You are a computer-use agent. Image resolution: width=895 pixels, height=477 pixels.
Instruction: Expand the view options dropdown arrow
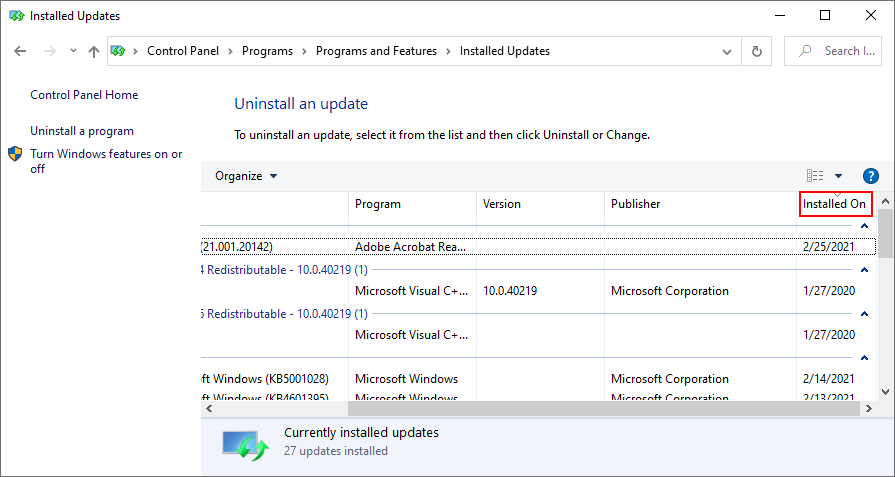[x=838, y=176]
